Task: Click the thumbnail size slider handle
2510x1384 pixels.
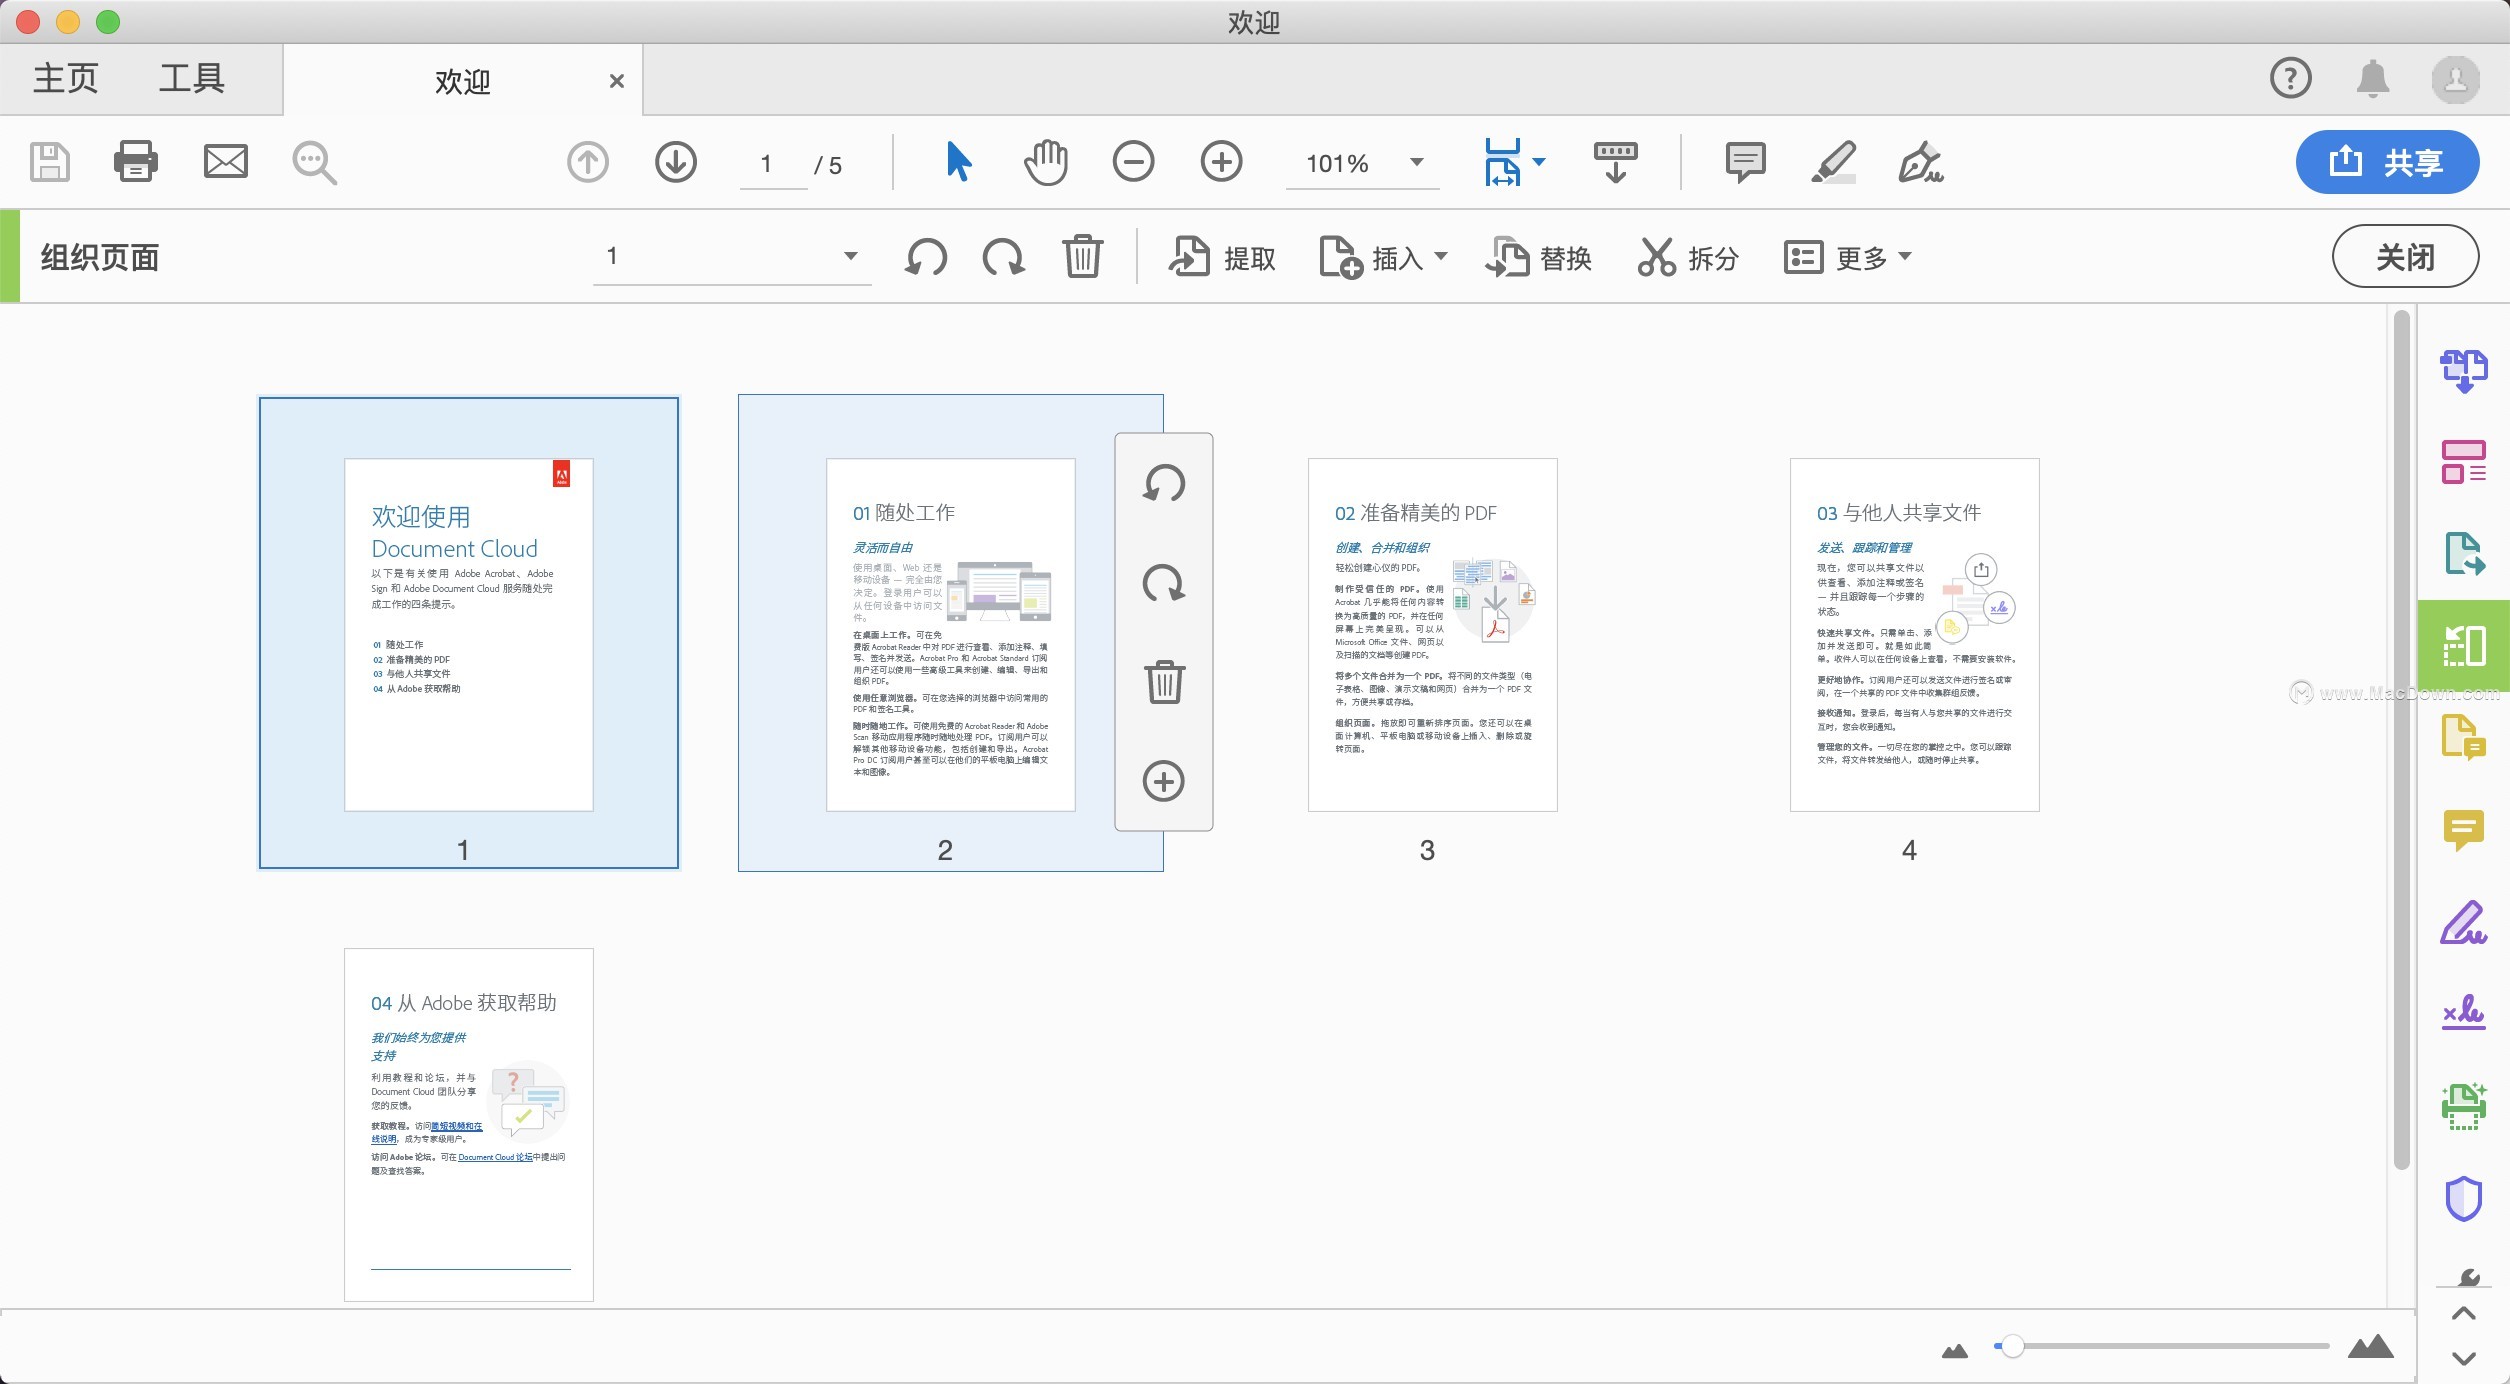Action: point(2012,1346)
